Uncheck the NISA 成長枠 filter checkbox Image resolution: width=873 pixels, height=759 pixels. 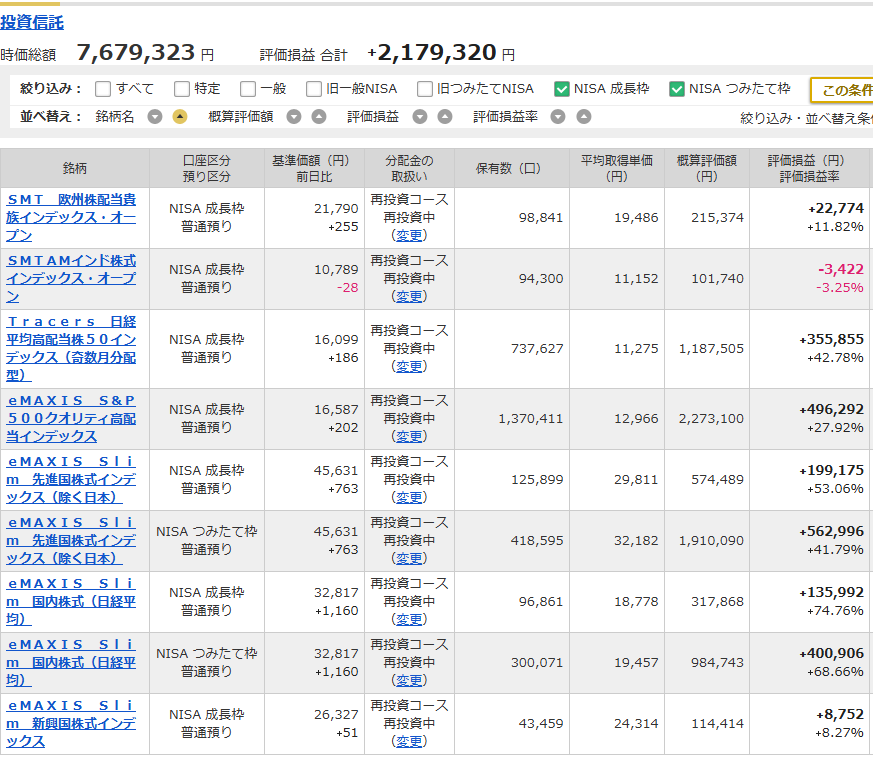point(562,89)
